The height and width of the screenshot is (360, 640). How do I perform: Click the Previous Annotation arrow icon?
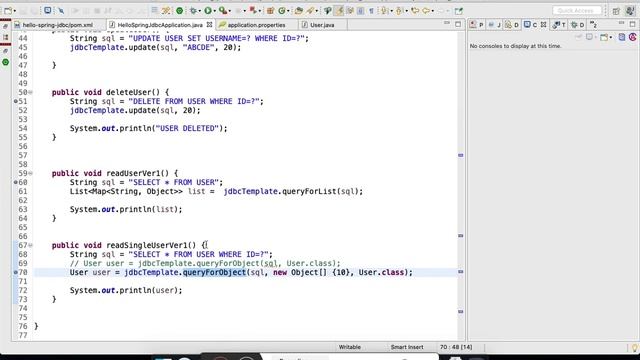[x=399, y=11]
